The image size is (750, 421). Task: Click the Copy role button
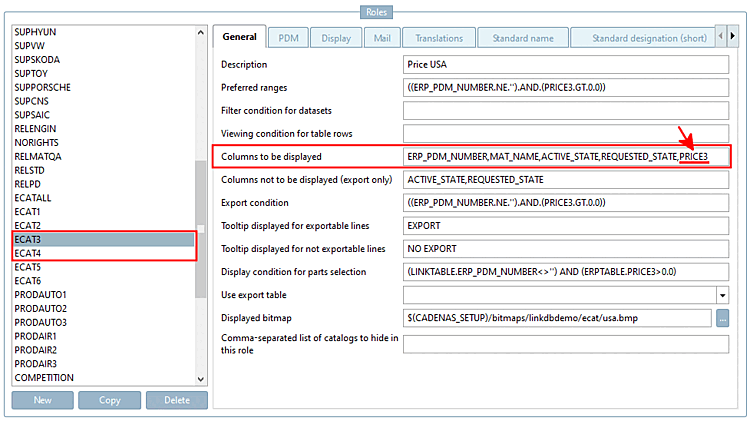(110, 400)
